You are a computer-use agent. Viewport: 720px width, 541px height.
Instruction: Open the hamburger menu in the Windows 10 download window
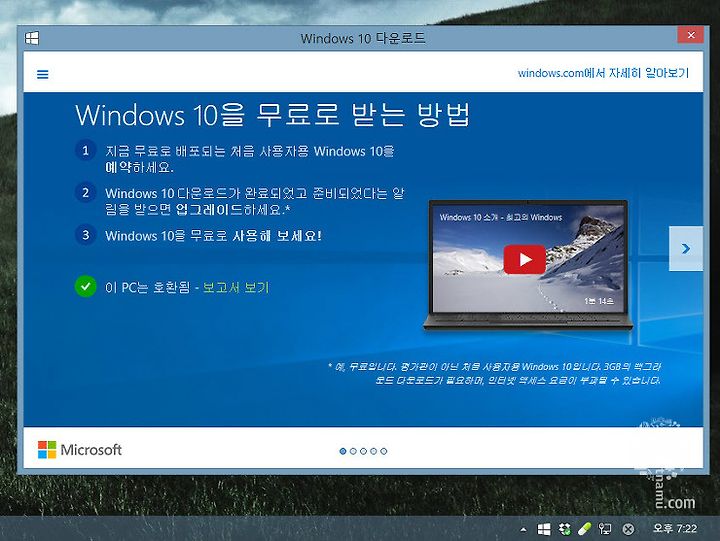tap(43, 74)
